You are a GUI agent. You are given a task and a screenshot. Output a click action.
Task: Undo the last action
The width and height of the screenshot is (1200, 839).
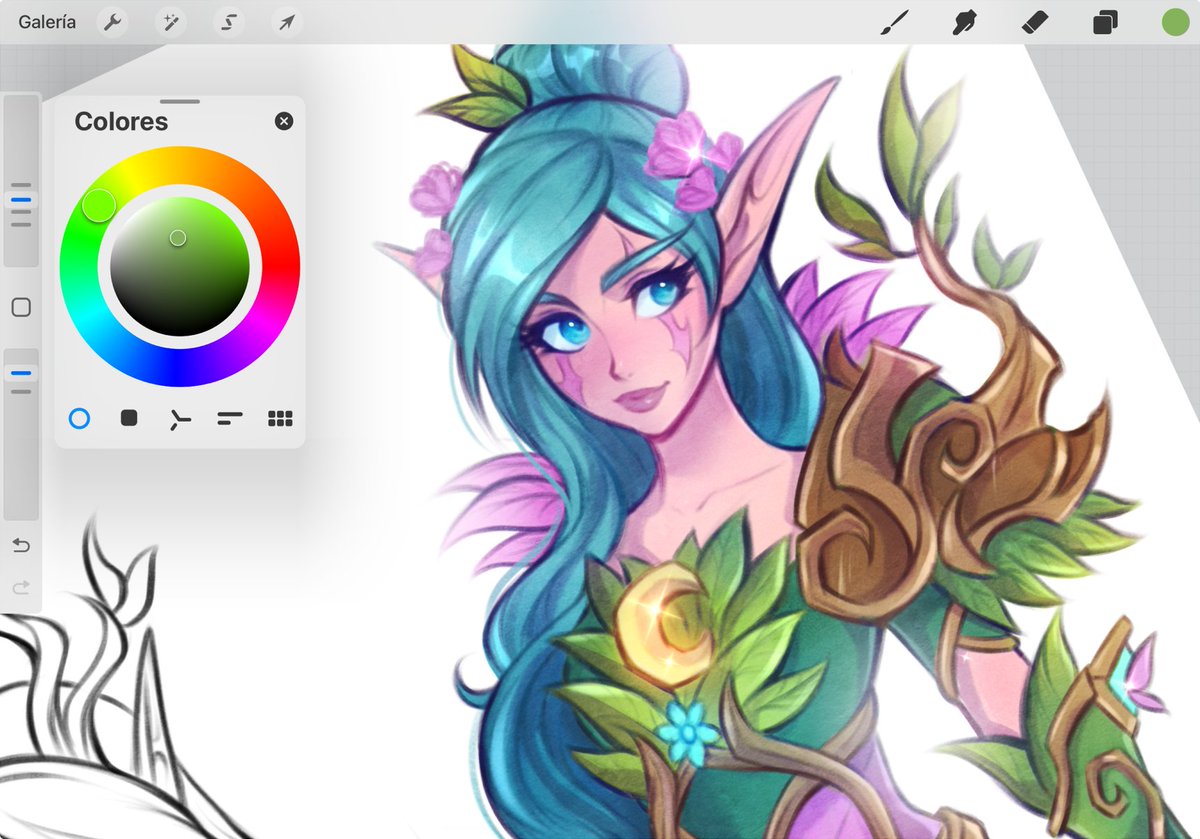click(x=21, y=545)
